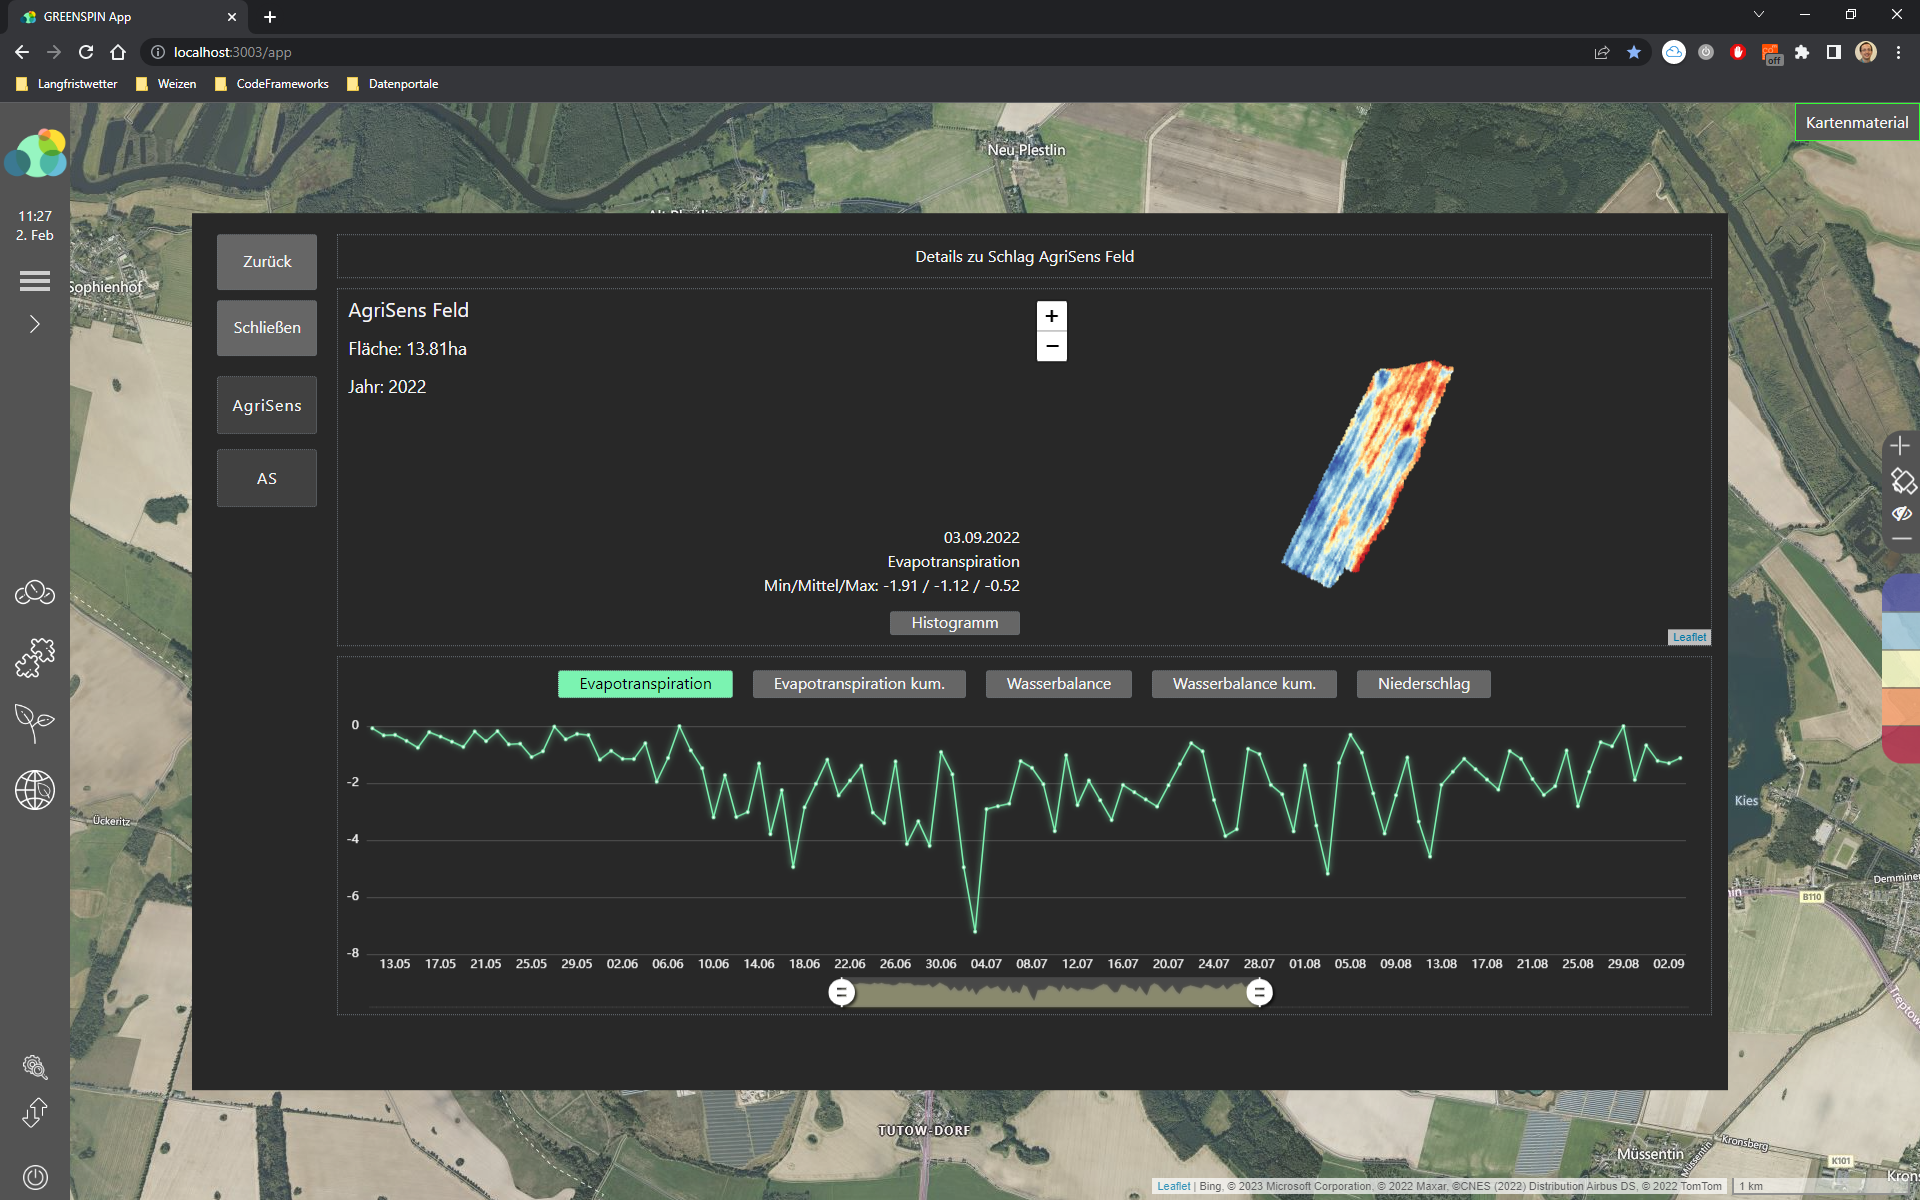The height and width of the screenshot is (1200, 1920).
Task: Open the weather clouds section
Action: click(35, 593)
